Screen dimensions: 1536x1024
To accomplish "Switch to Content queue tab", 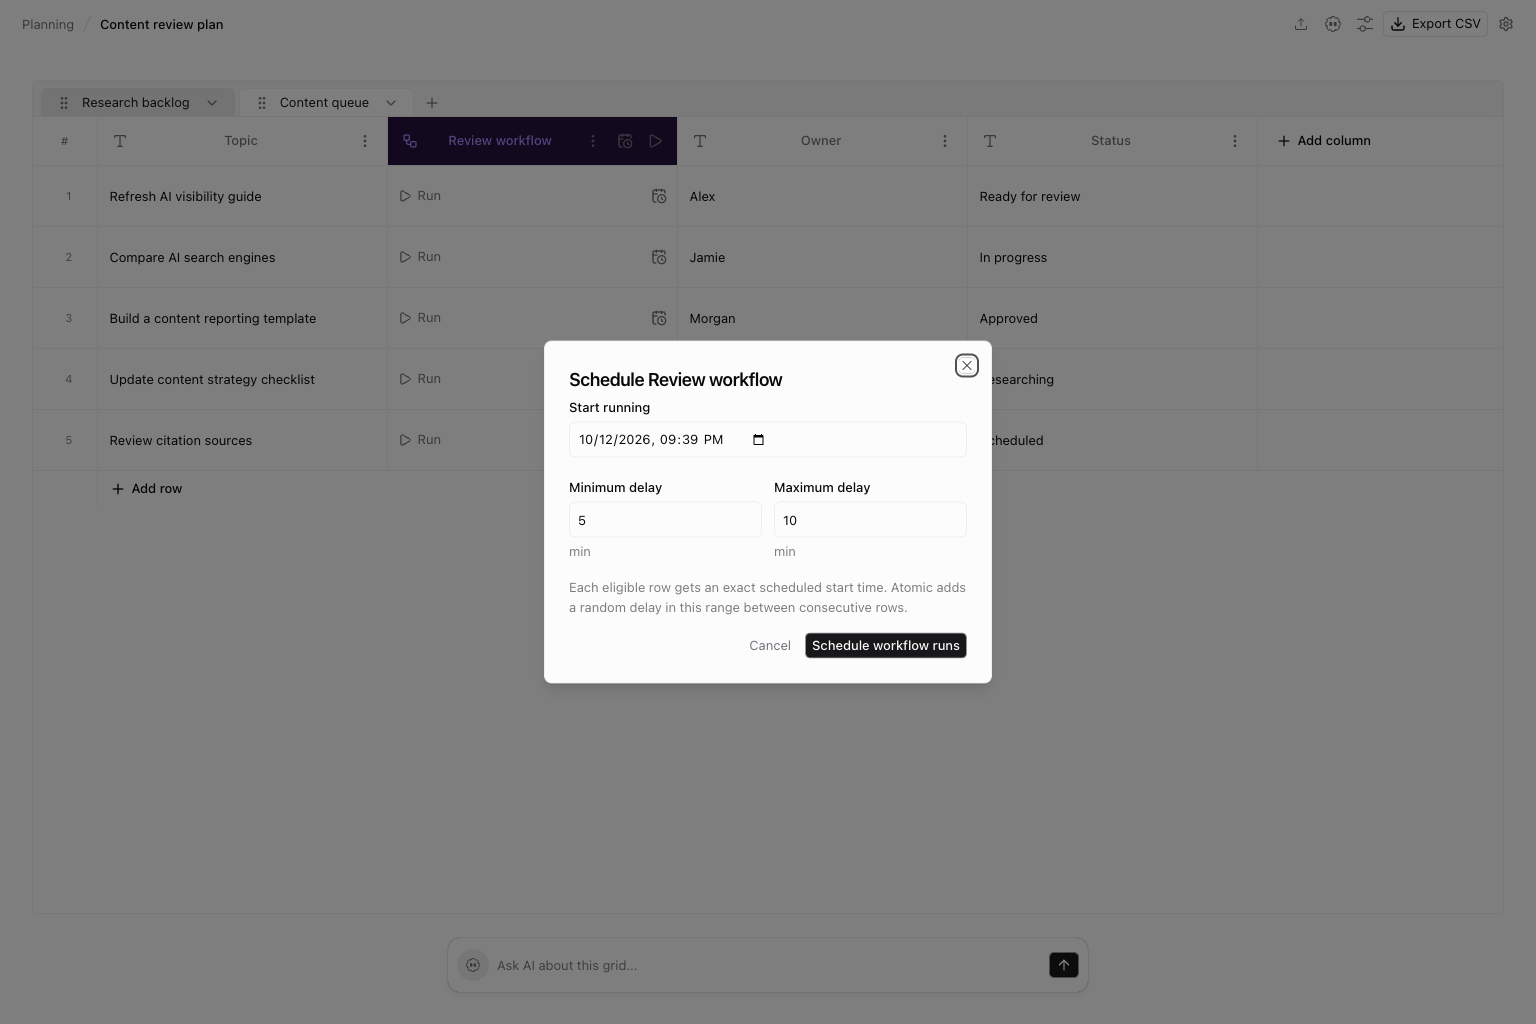I will click(x=324, y=103).
